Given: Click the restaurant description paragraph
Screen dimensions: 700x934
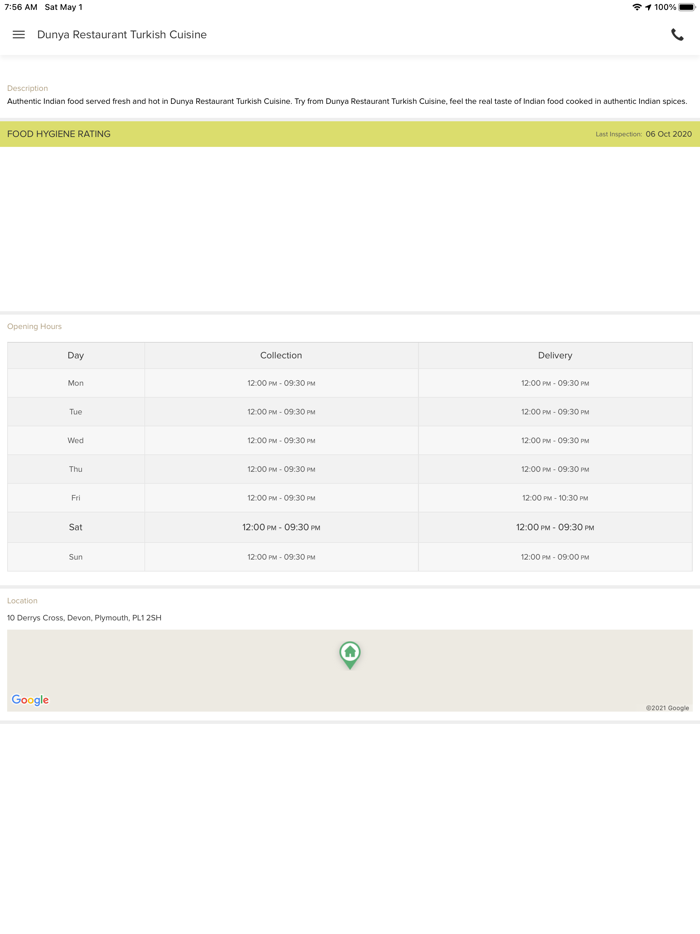Looking at the screenshot, I should (x=347, y=101).
